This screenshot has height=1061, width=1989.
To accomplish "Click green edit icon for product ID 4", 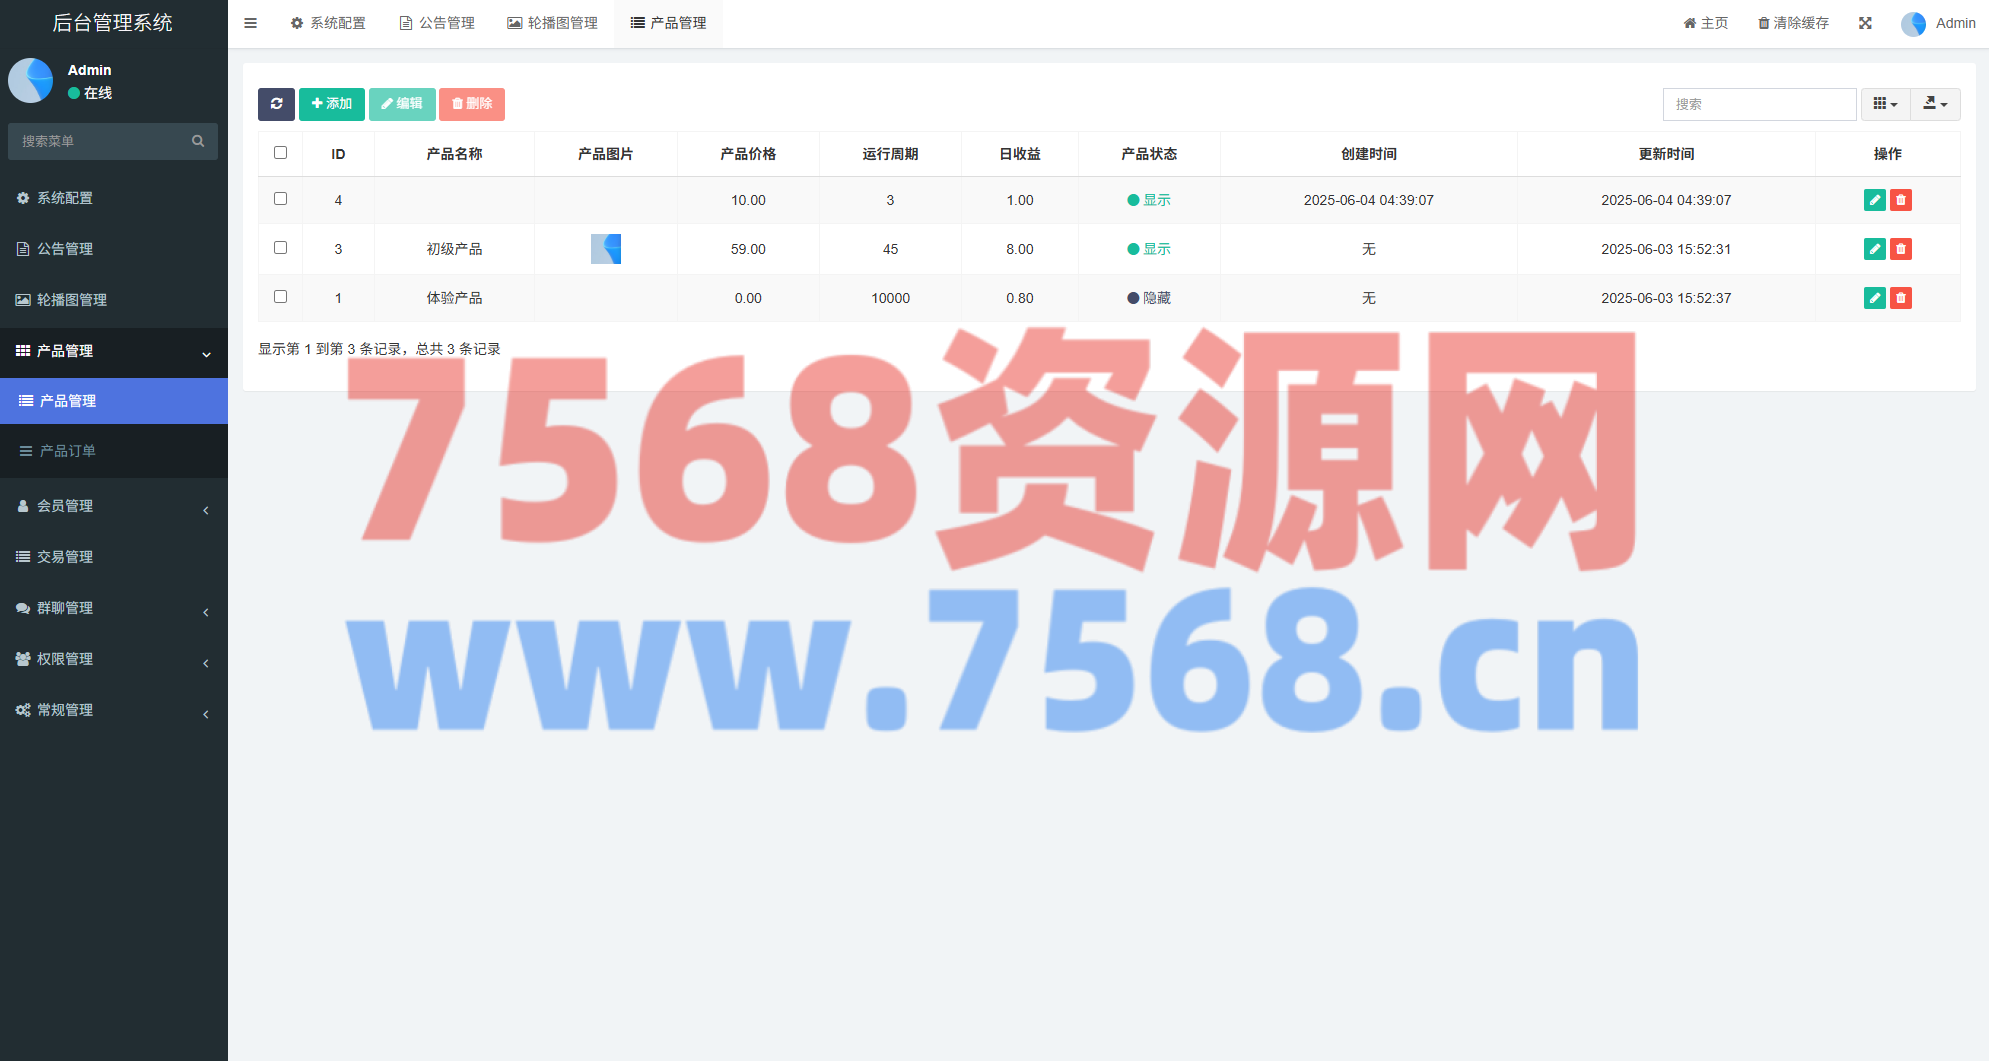I will tap(1874, 200).
